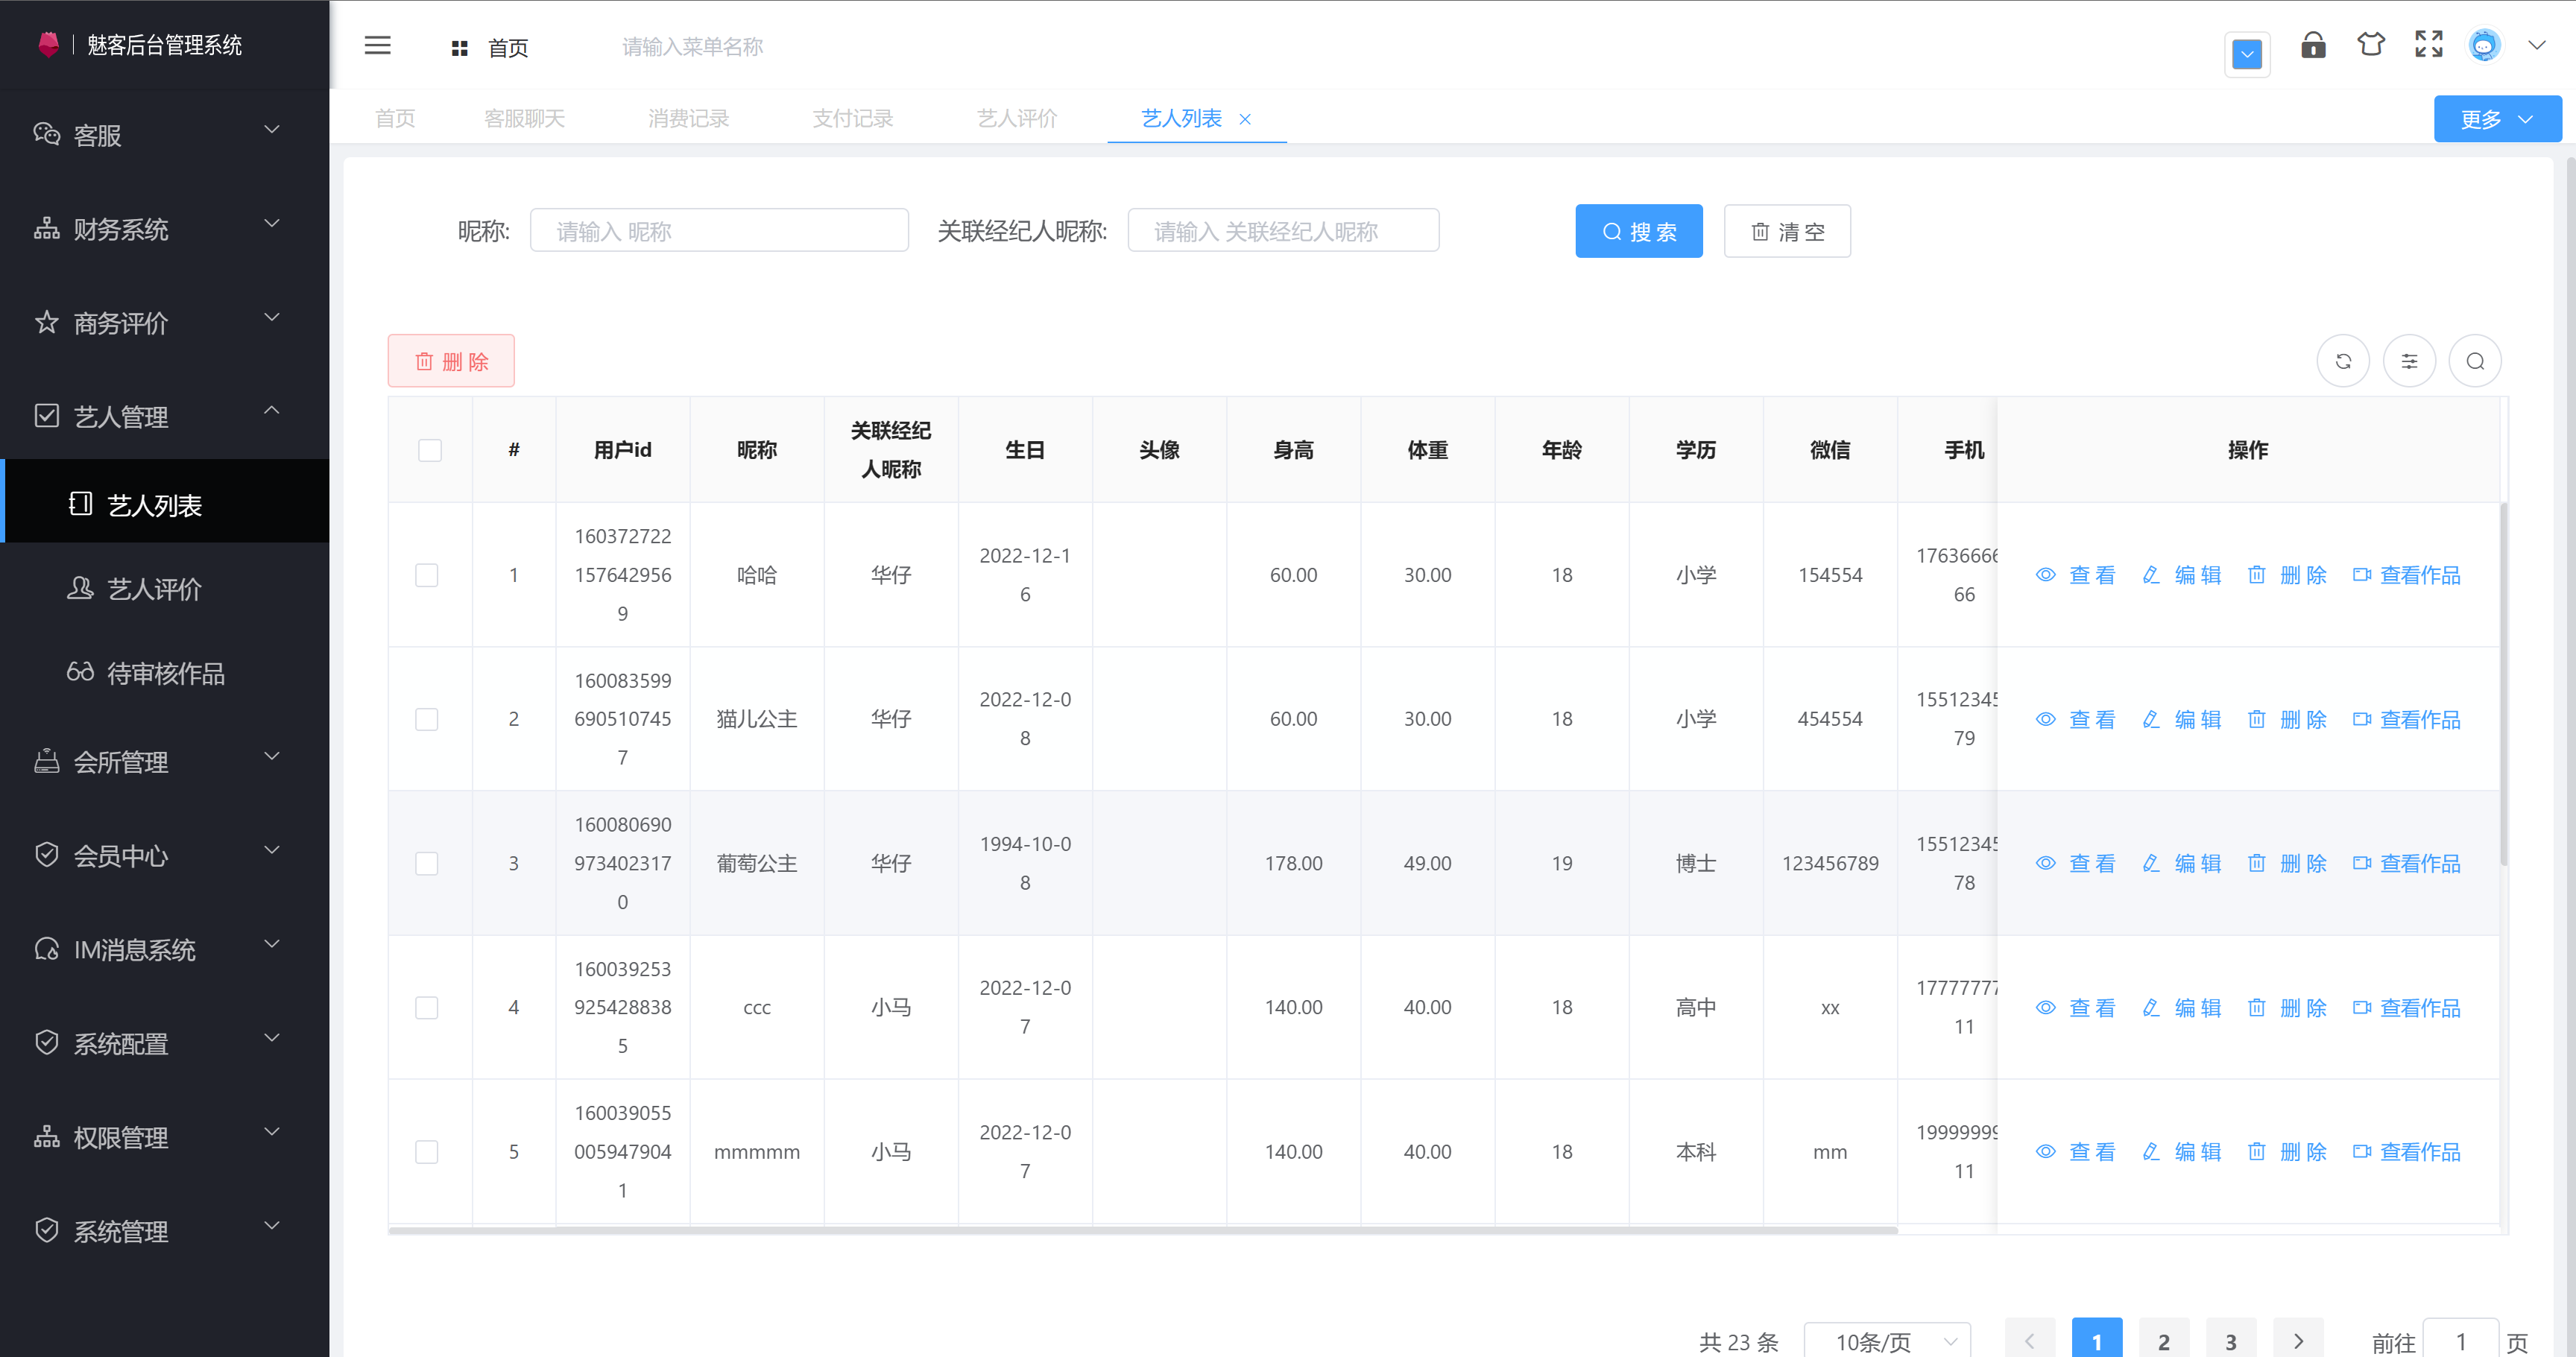Switch to the 首页 tab
Screen dimensions: 2576x1357
click(395, 119)
